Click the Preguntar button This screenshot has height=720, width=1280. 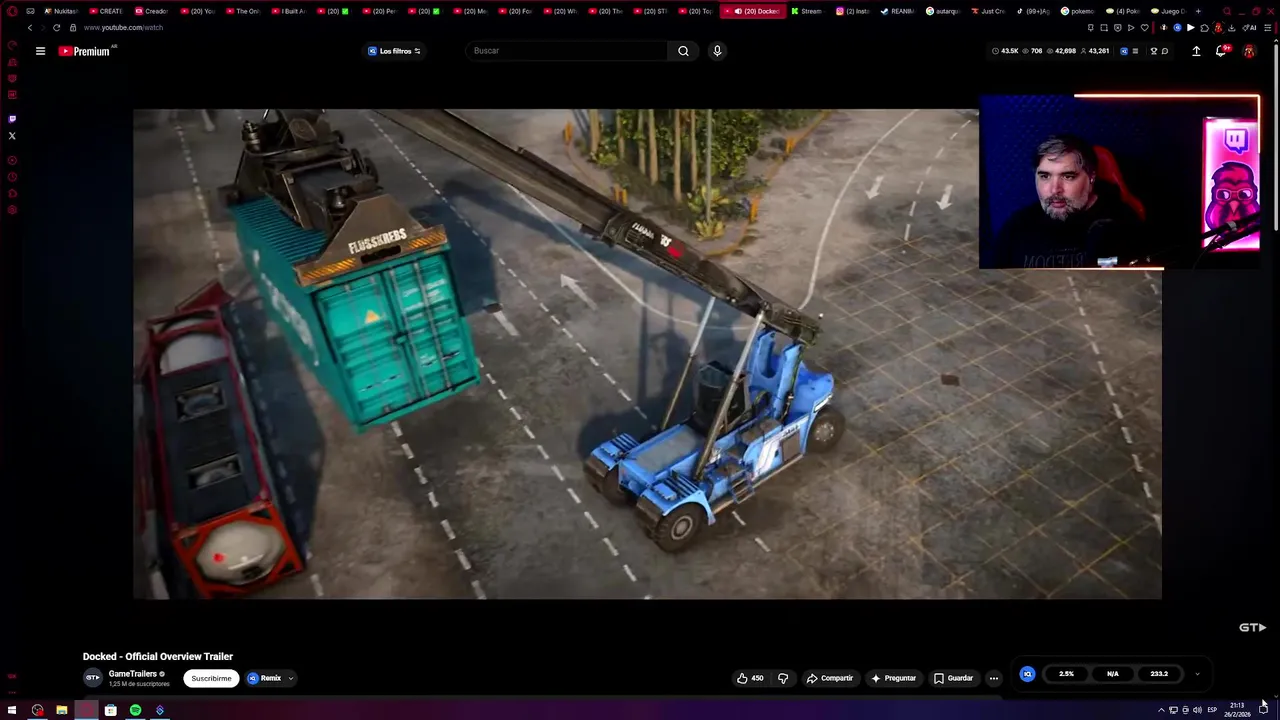893,678
